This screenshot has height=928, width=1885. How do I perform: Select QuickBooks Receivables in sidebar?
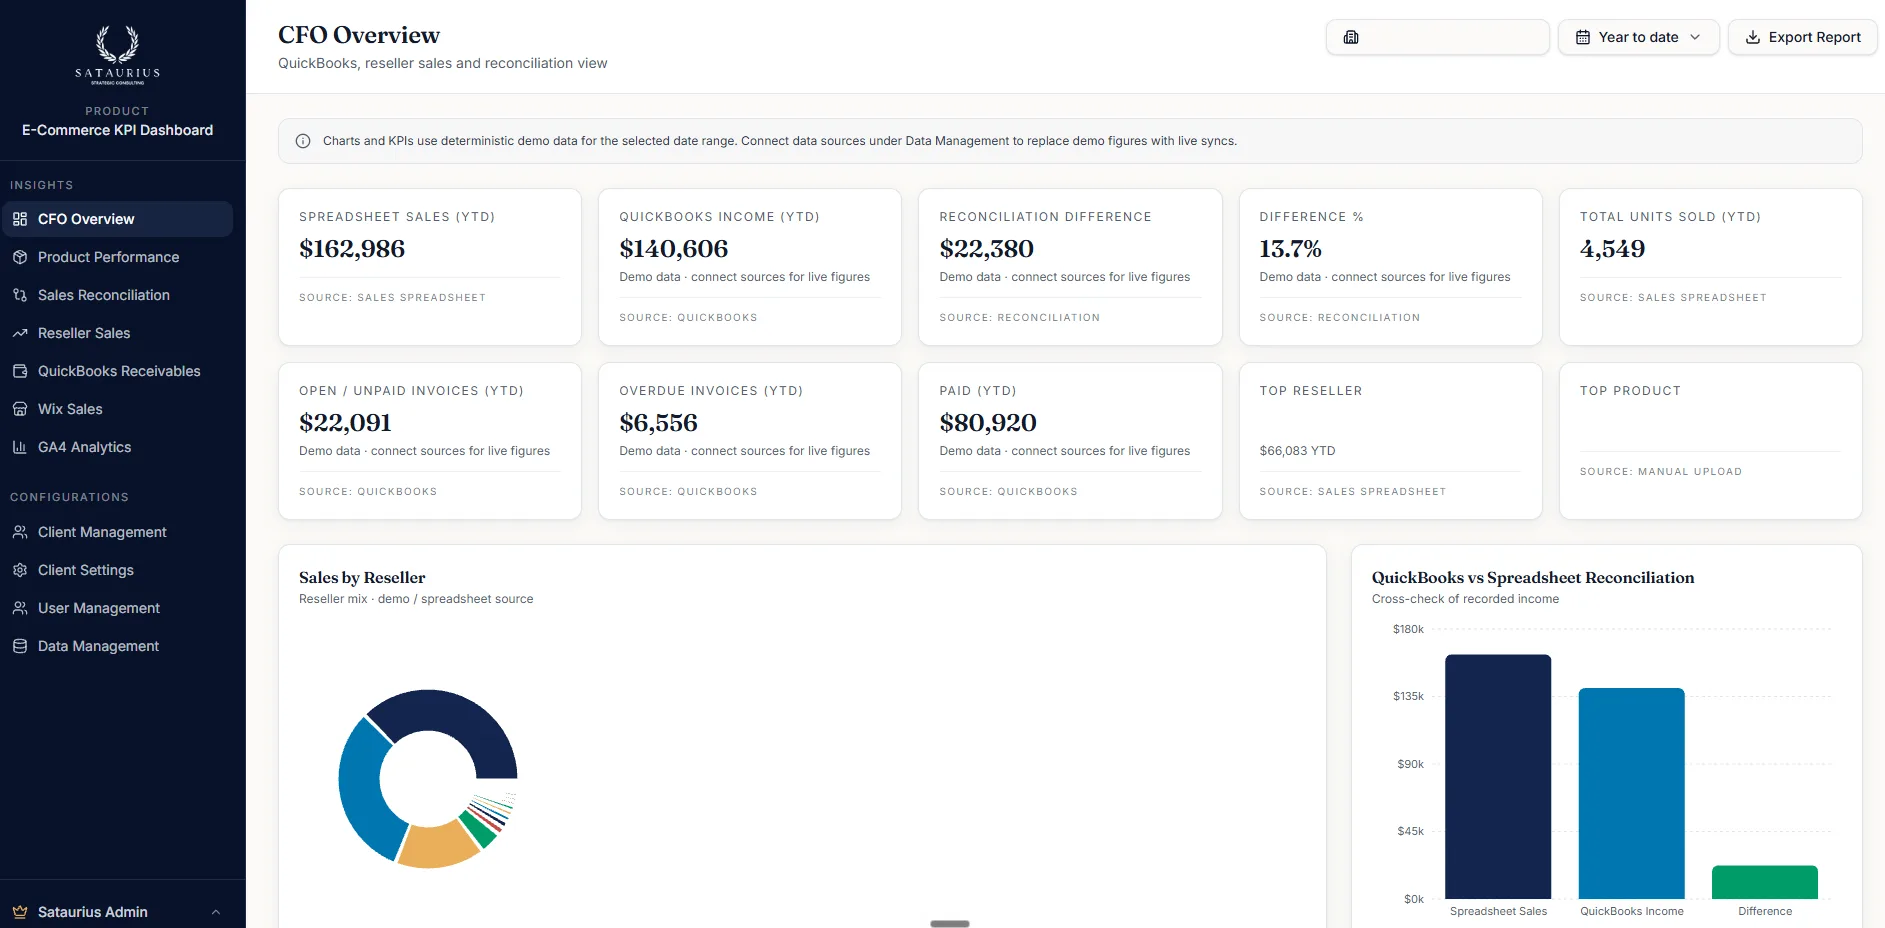click(x=117, y=371)
